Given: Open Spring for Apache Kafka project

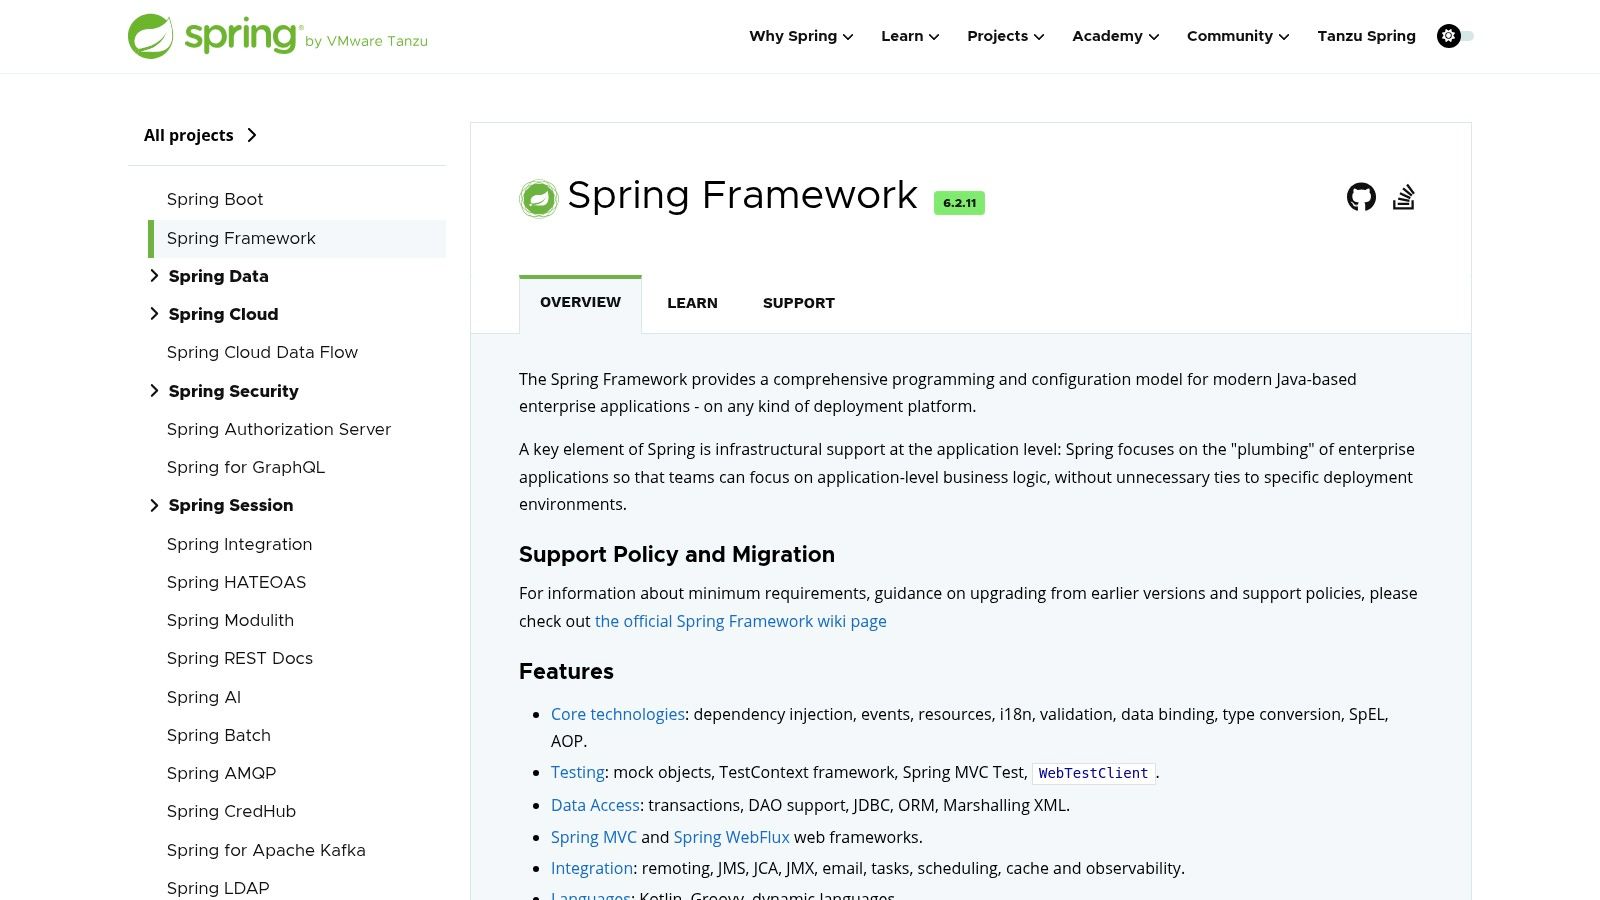Looking at the screenshot, I should coord(266,850).
